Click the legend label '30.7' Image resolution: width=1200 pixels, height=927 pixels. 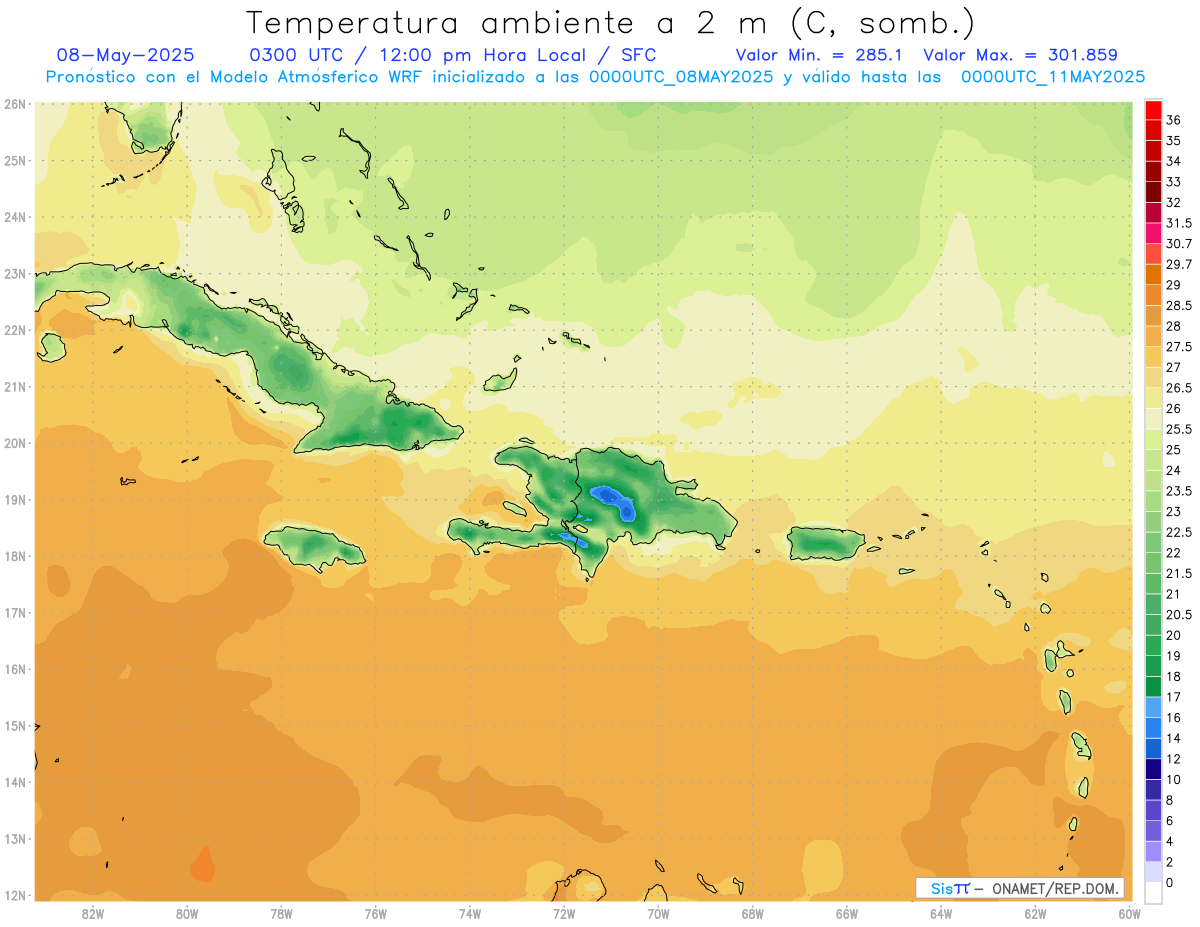1178,243
